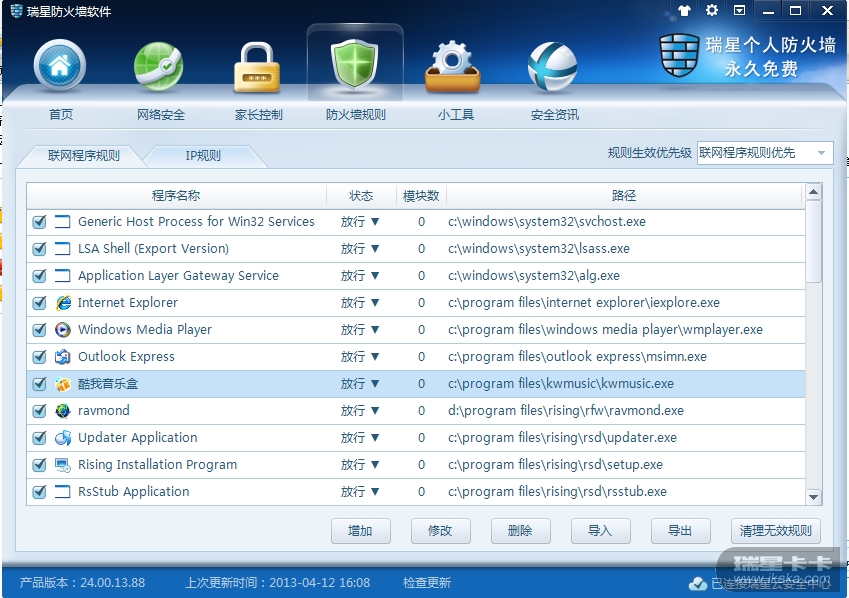Open the 家长控制 padlock icon
Image resolution: width=849 pixels, height=598 pixels.
(x=258, y=67)
